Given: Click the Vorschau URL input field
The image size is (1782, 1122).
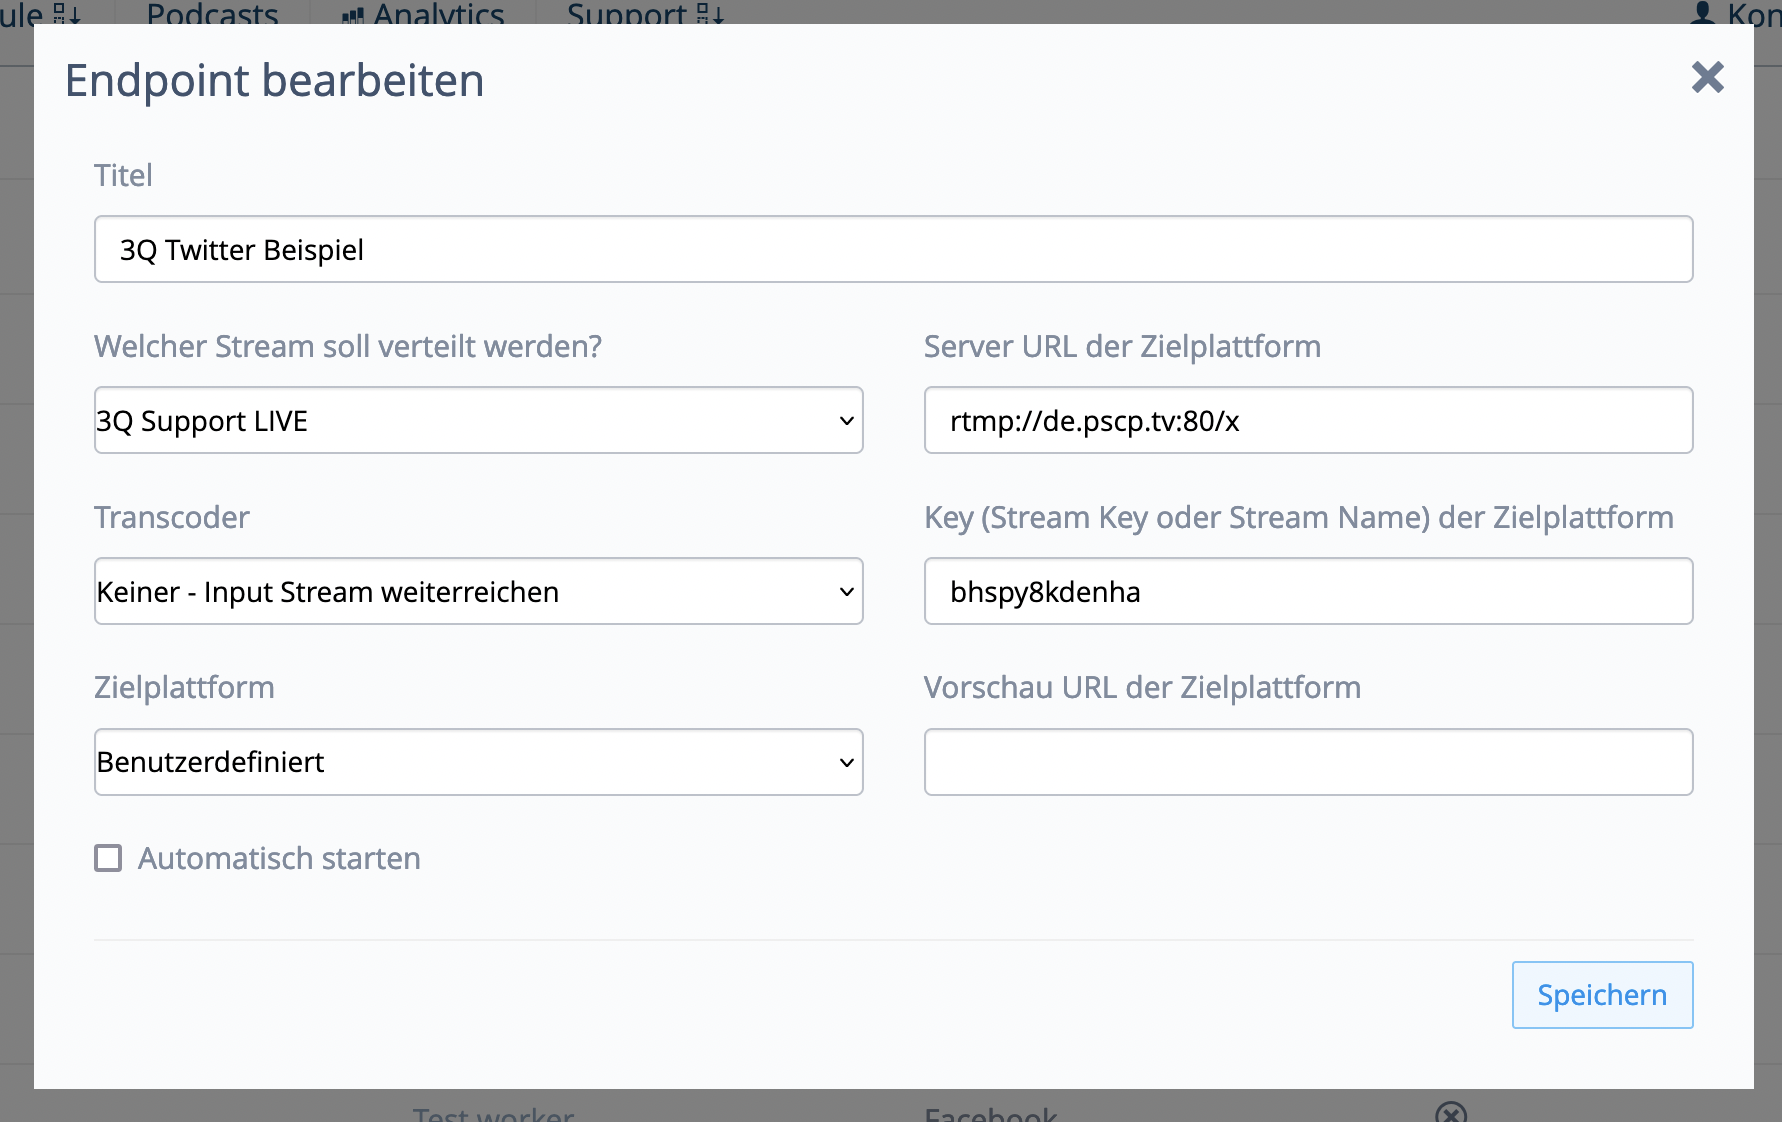Looking at the screenshot, I should [x=1308, y=762].
